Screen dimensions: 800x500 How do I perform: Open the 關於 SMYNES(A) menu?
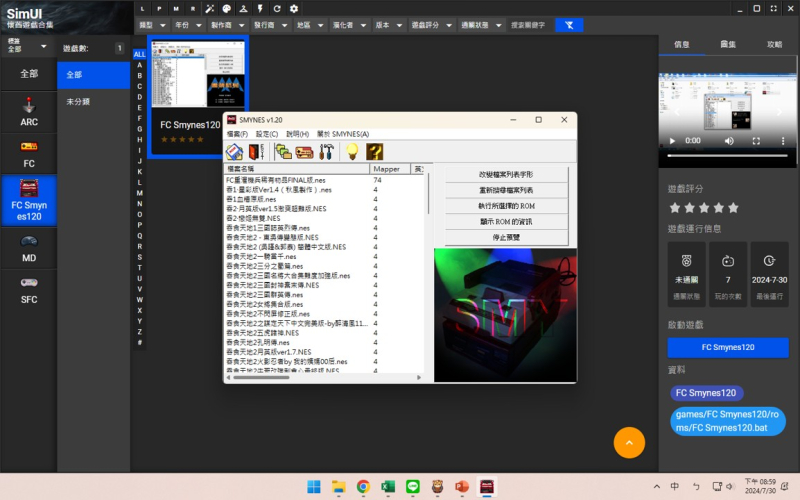tap(343, 134)
